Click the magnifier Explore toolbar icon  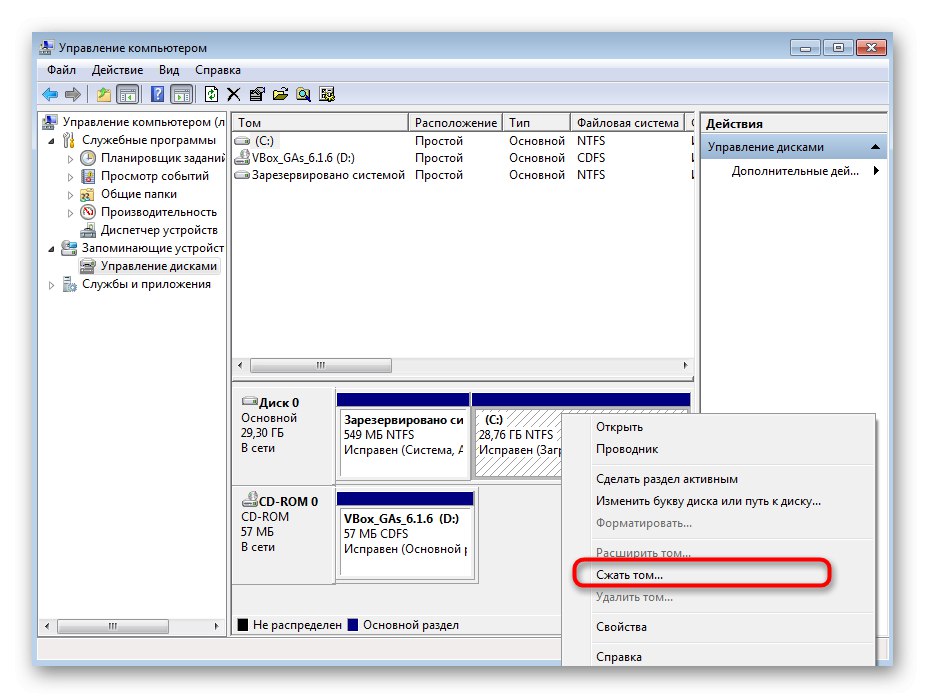pyautogui.click(x=303, y=94)
